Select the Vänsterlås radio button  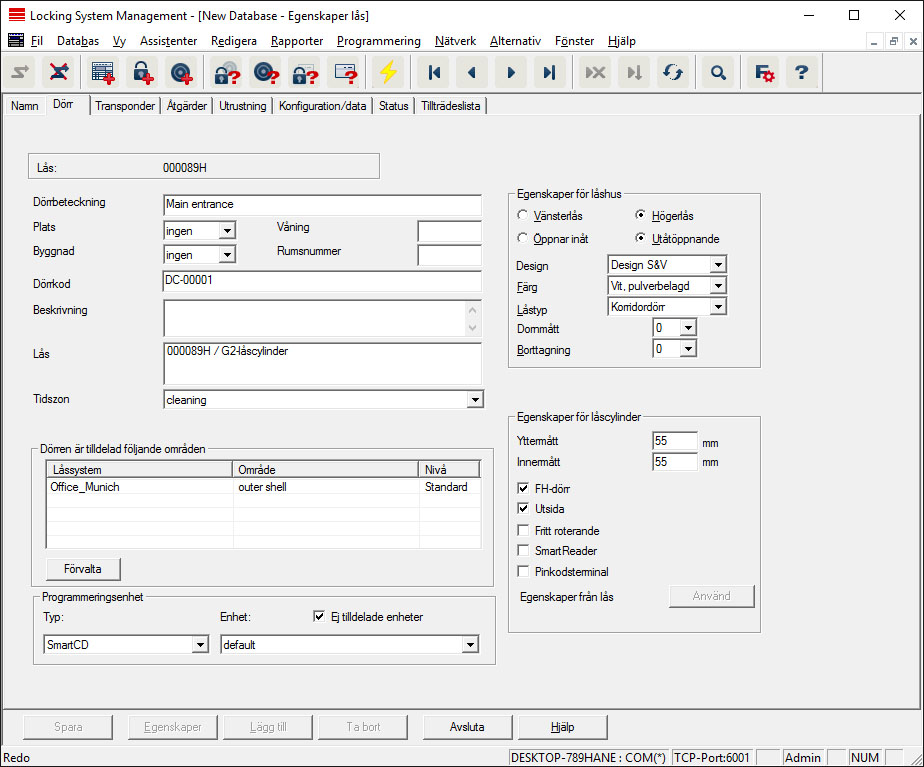[523, 215]
